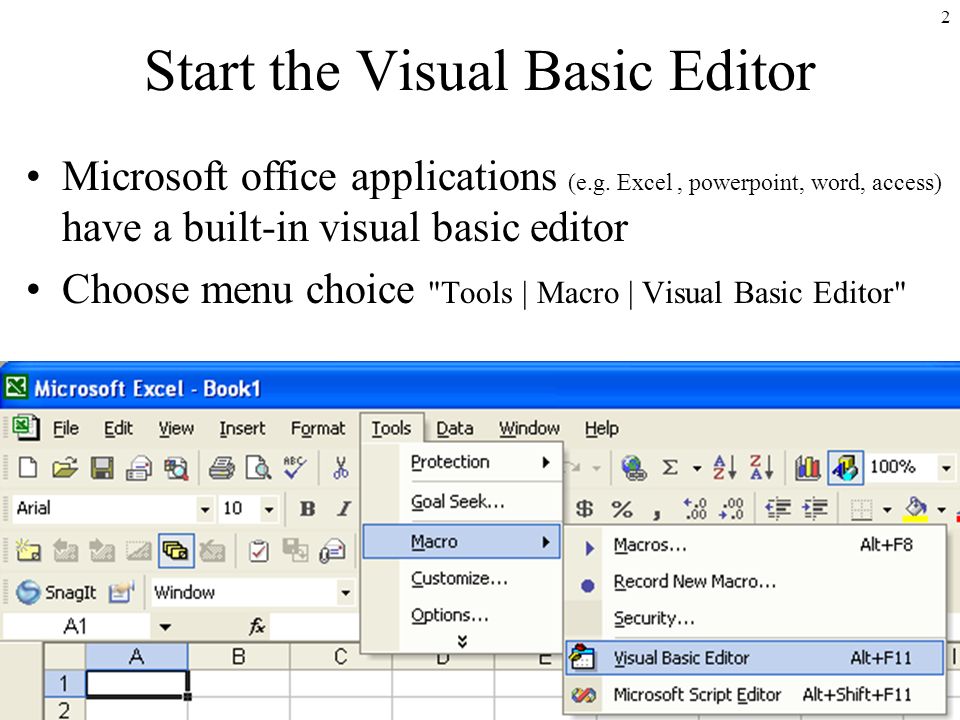Click column B header
Image resolution: width=960 pixels, height=720 pixels.
(238, 656)
